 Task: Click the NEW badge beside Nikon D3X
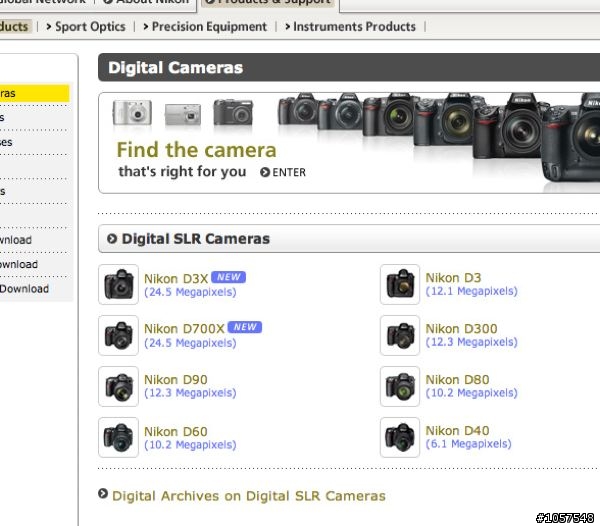coord(228,277)
